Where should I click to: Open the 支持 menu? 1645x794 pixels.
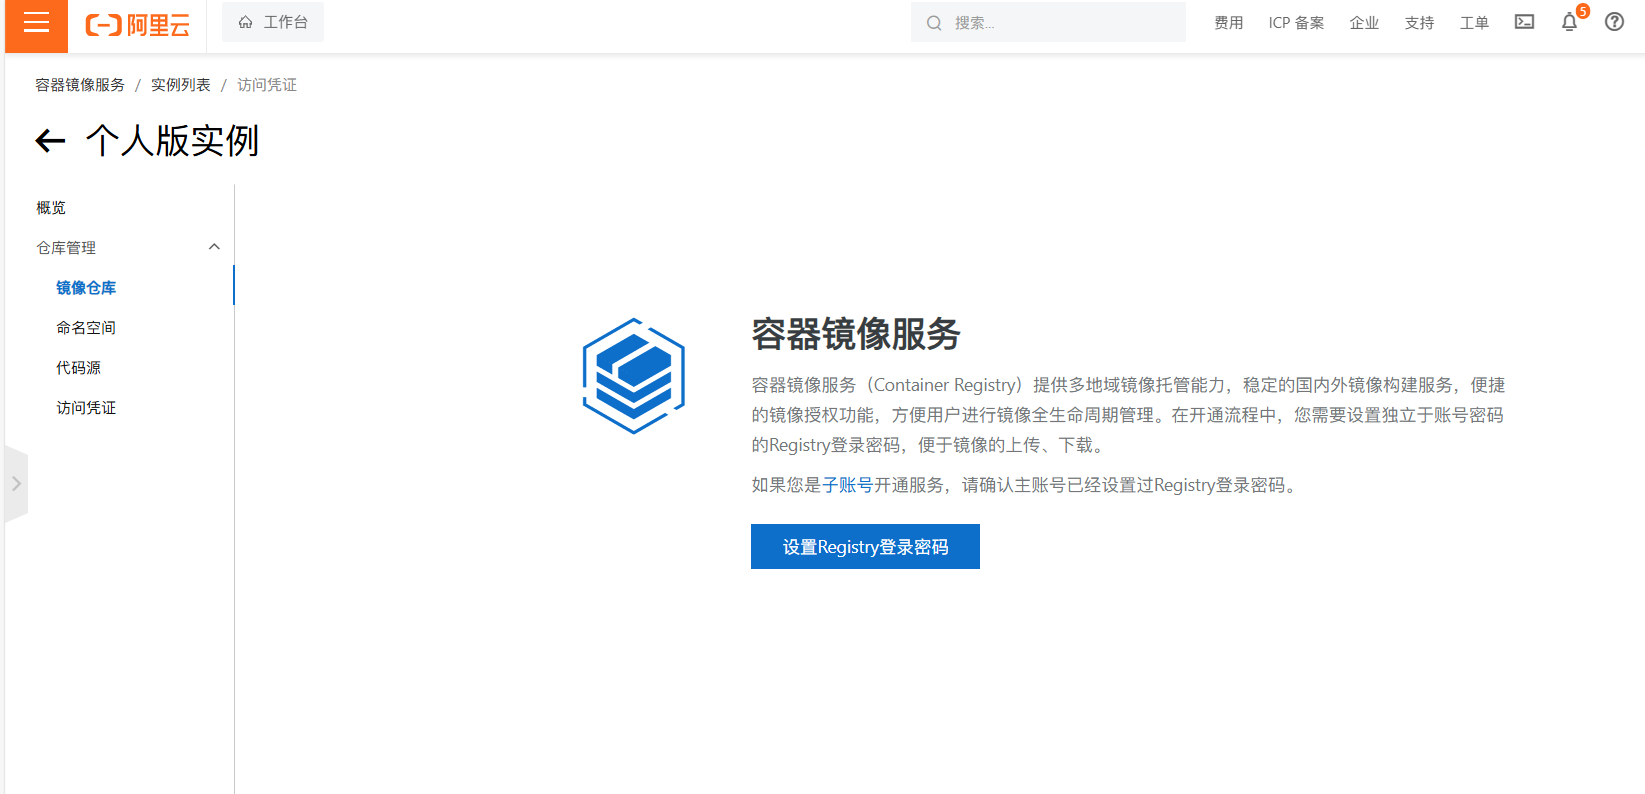click(x=1419, y=23)
